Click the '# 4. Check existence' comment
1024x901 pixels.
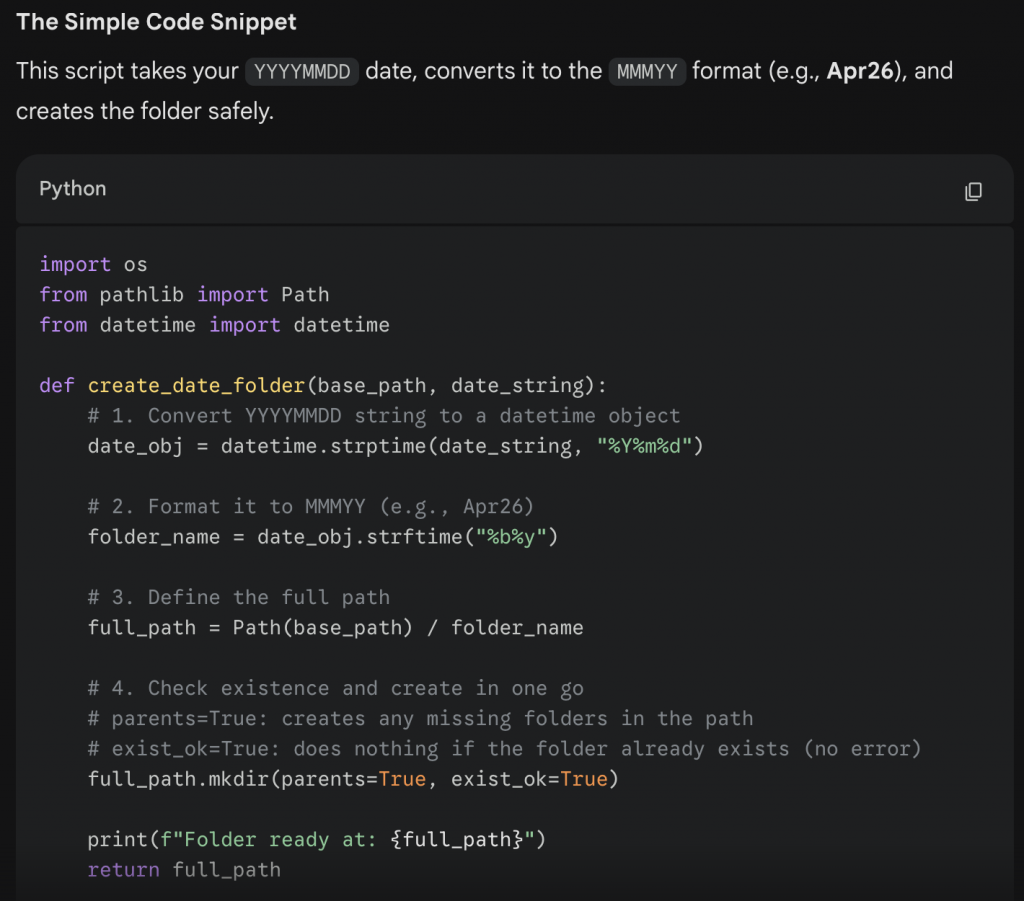click(x=335, y=688)
